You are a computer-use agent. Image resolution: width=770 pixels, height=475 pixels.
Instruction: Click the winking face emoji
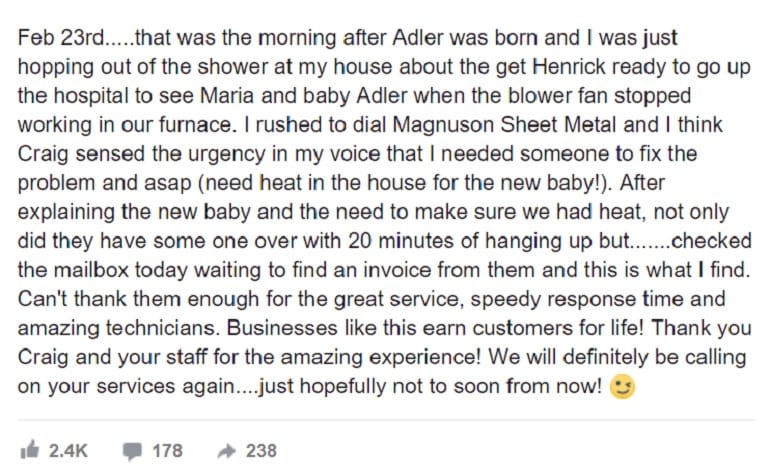coord(622,387)
